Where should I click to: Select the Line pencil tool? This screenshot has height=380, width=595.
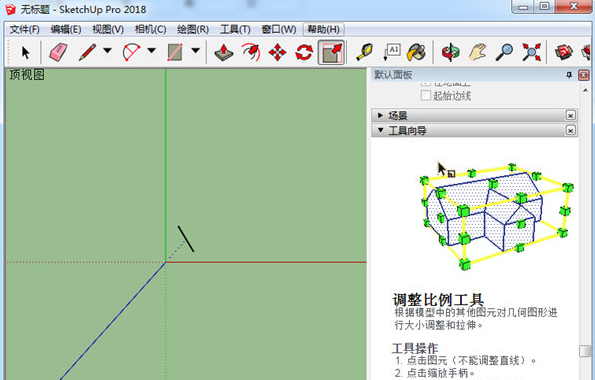coord(87,52)
